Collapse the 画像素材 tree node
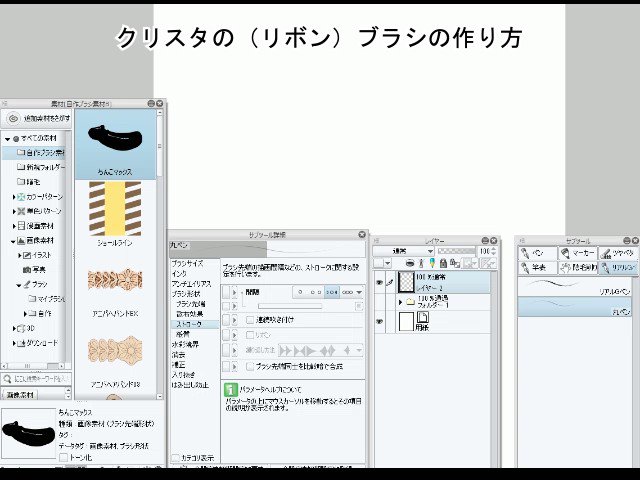Screen dimensions: 640x480 click(x=13, y=241)
